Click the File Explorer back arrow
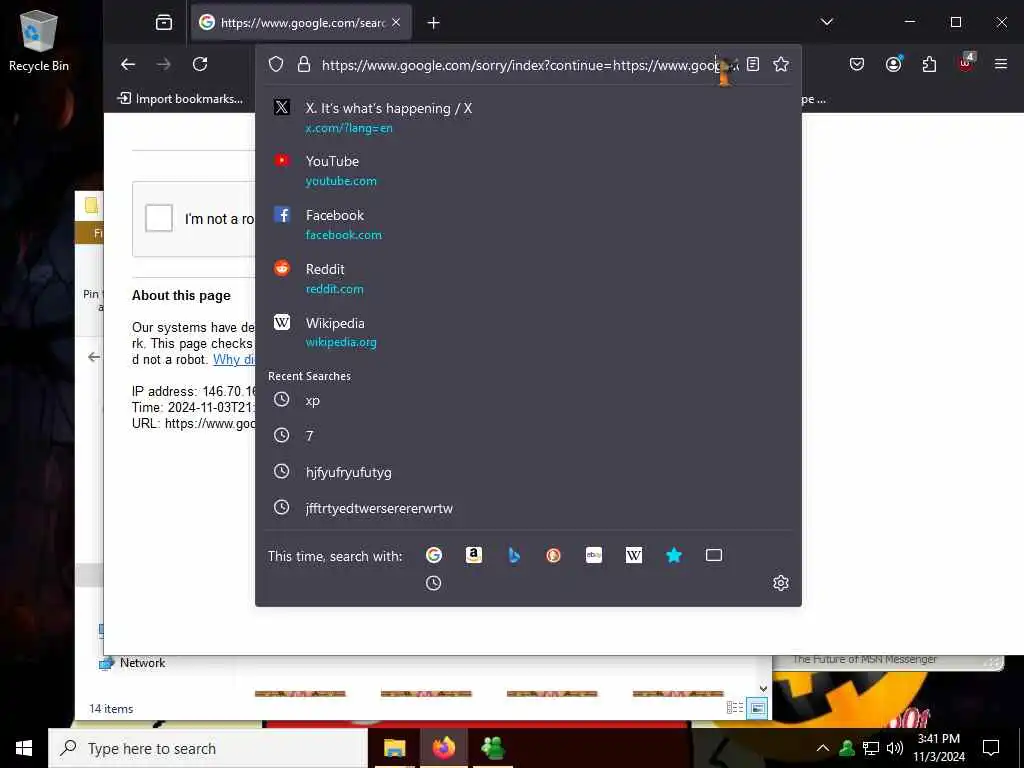 [94, 357]
